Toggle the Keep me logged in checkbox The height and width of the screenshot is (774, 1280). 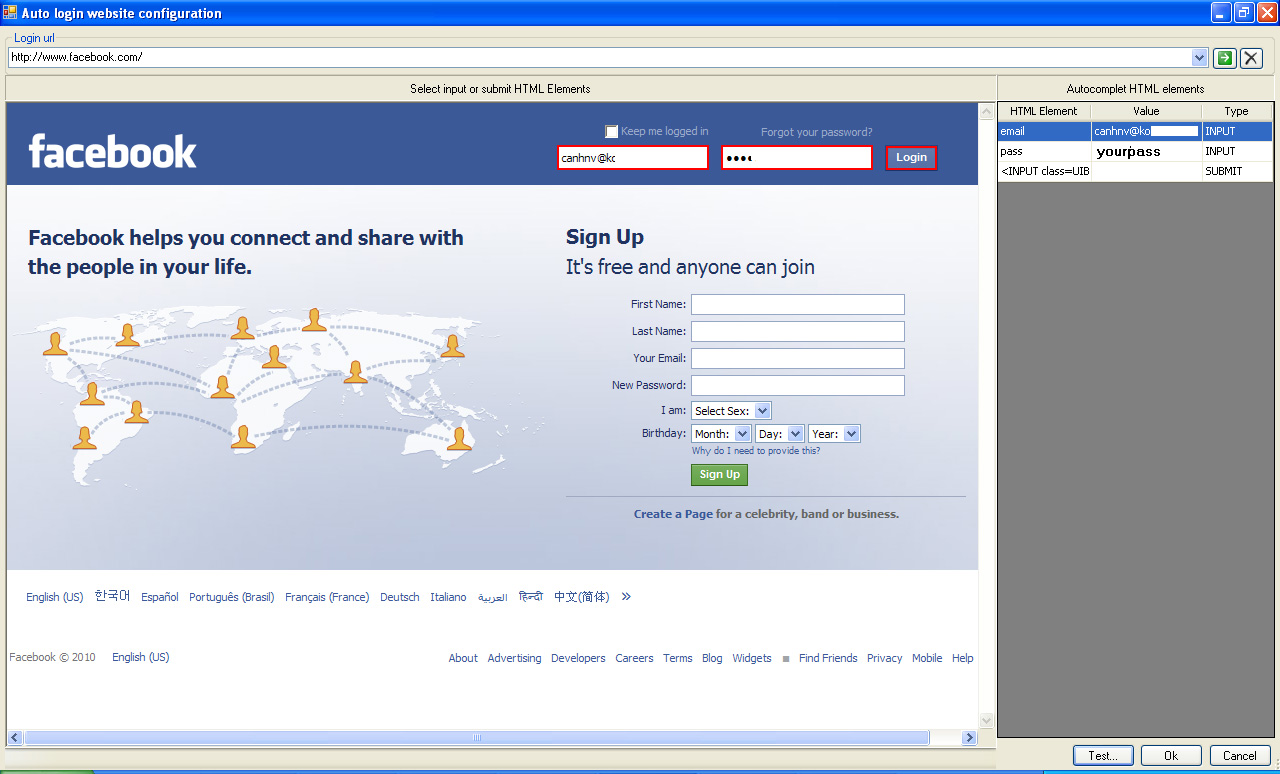612,132
